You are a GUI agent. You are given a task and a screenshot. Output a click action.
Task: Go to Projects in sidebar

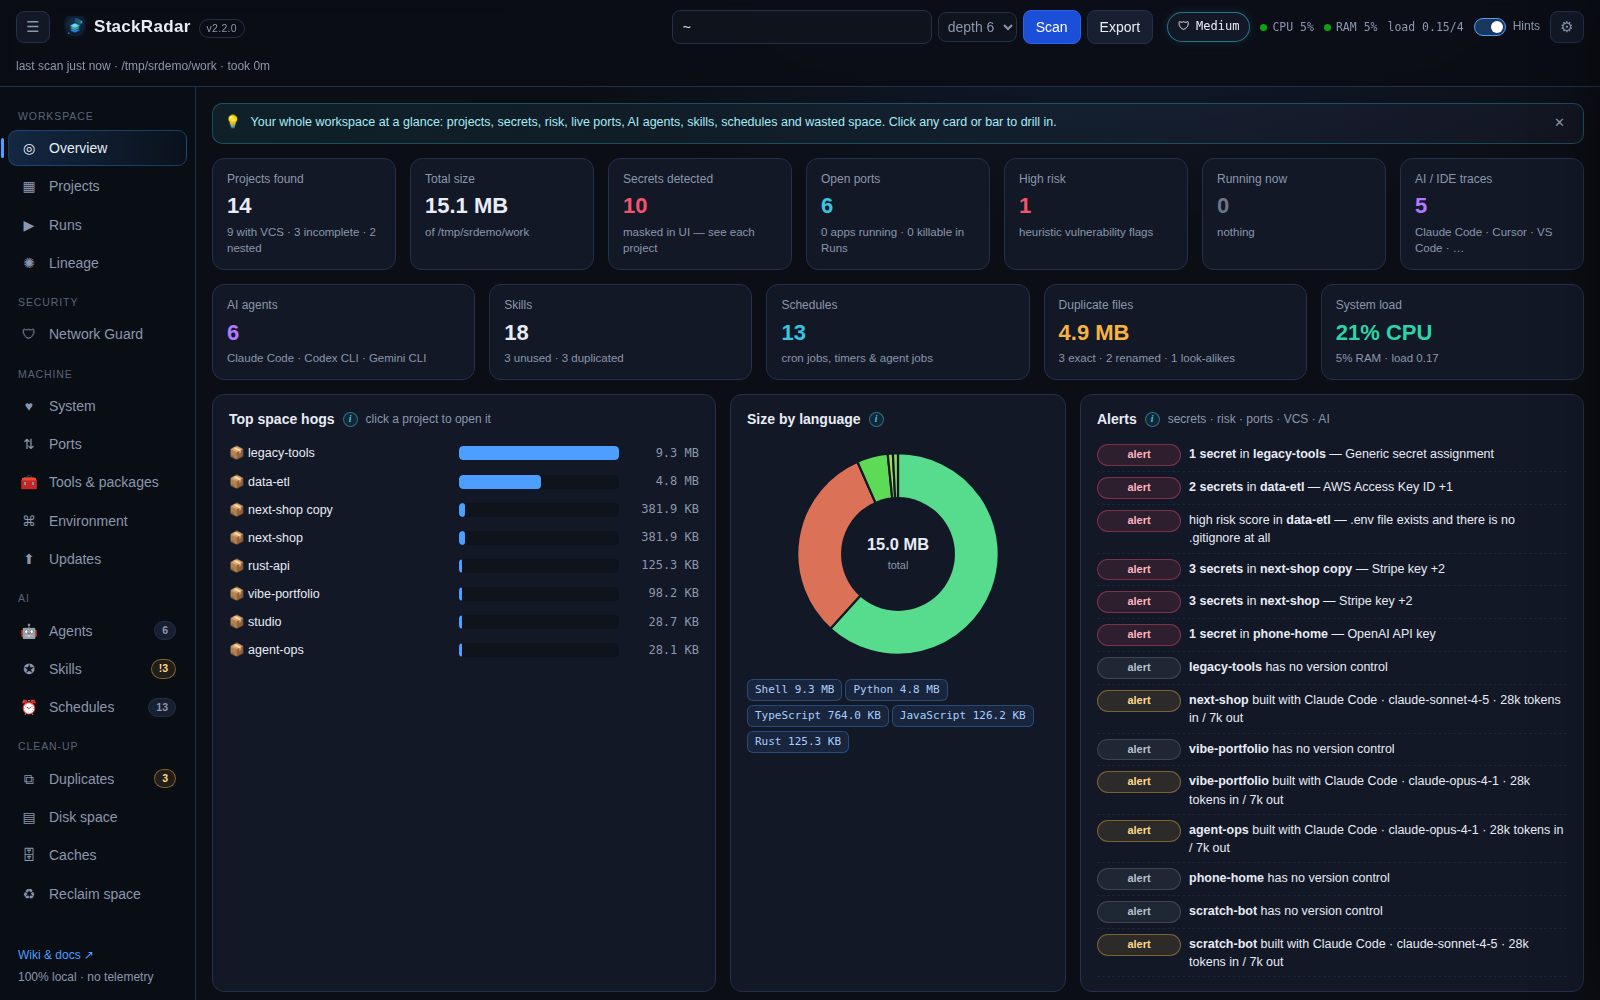tap(97, 186)
